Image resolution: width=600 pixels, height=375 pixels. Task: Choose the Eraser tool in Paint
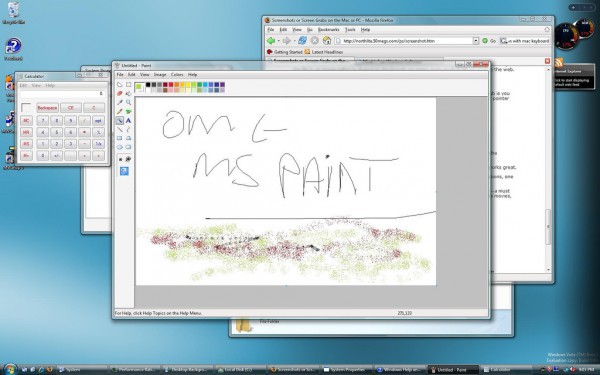[120, 93]
